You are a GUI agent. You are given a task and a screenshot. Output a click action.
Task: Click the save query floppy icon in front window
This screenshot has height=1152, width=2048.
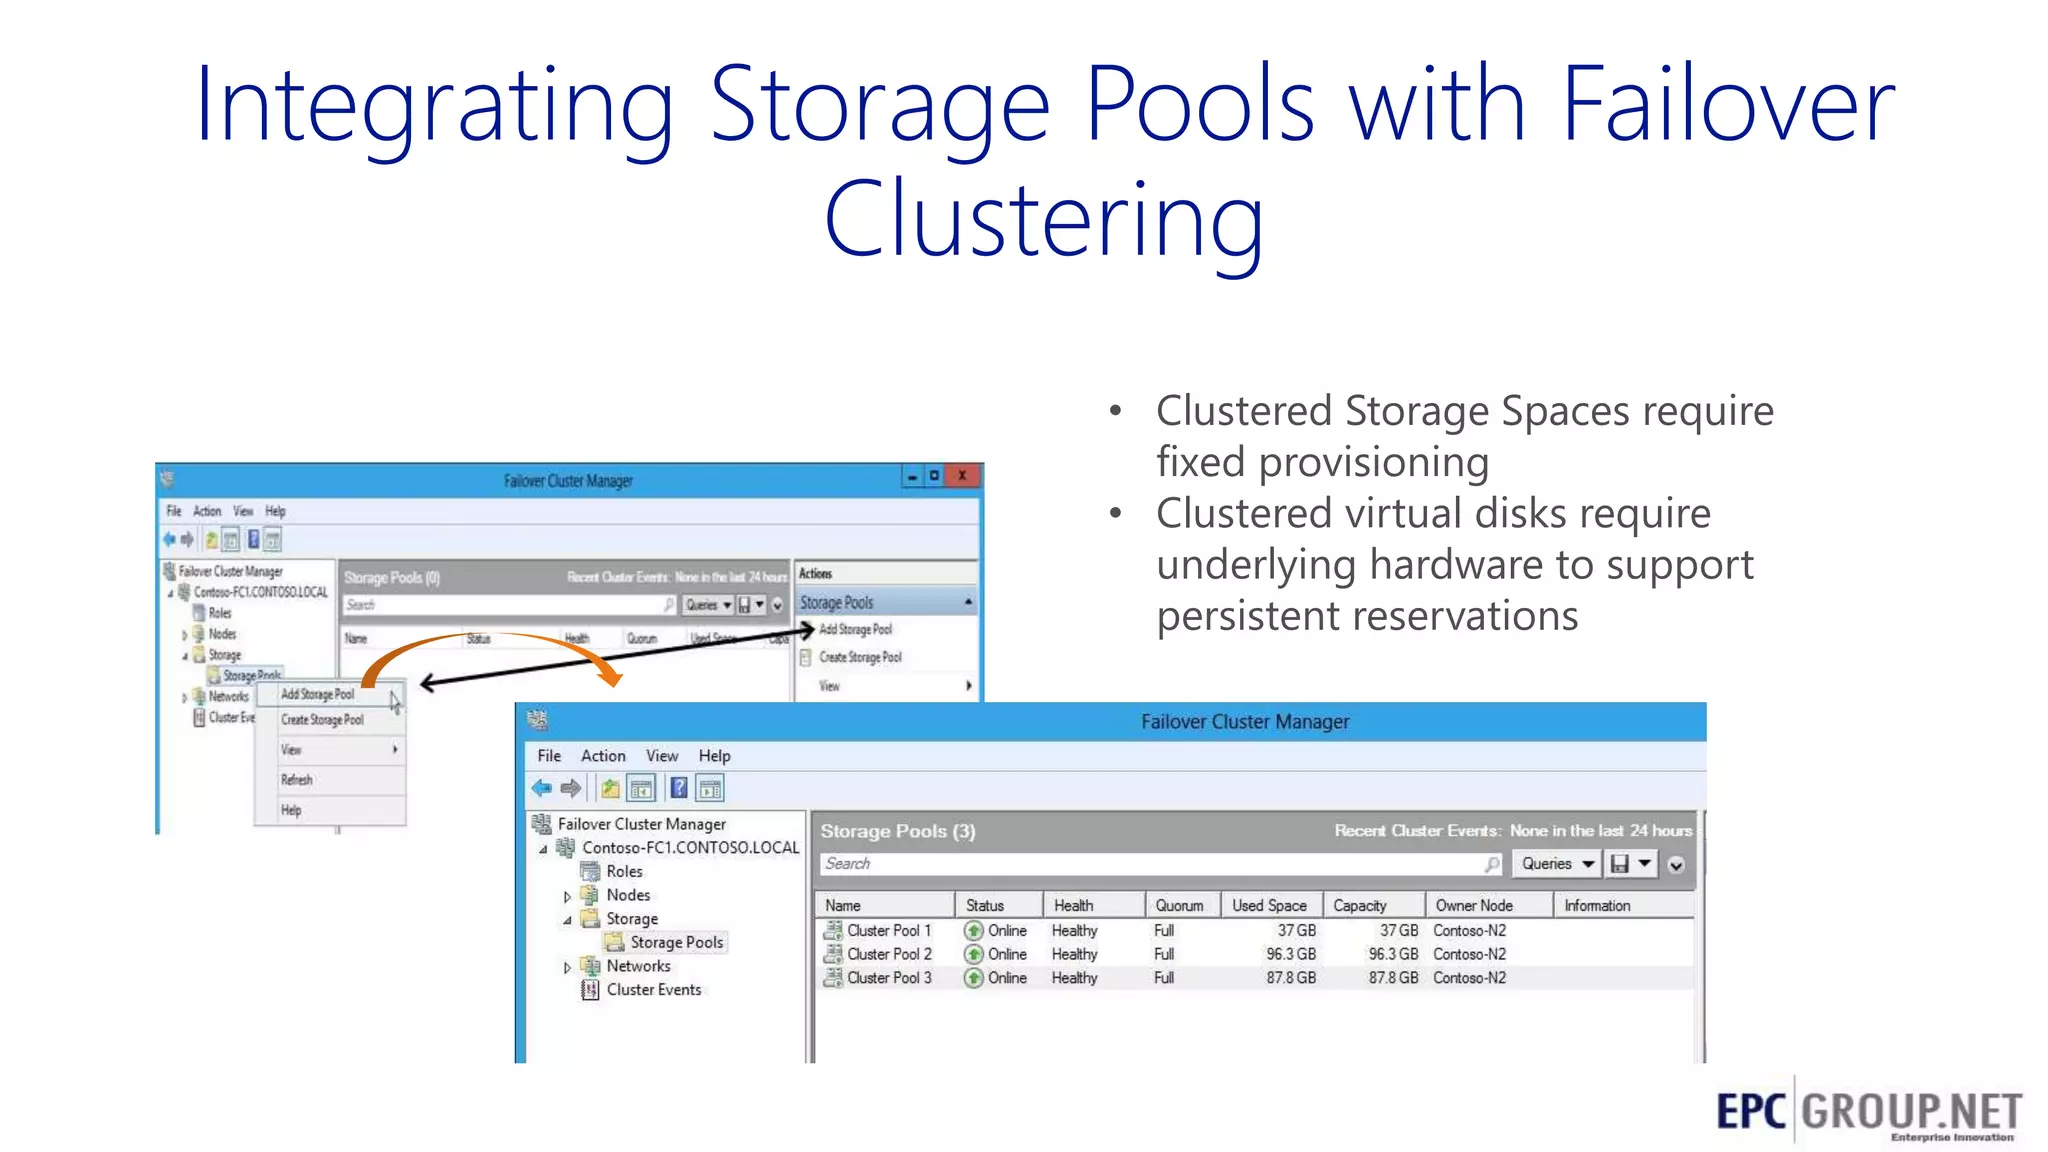pyautogui.click(x=1620, y=864)
